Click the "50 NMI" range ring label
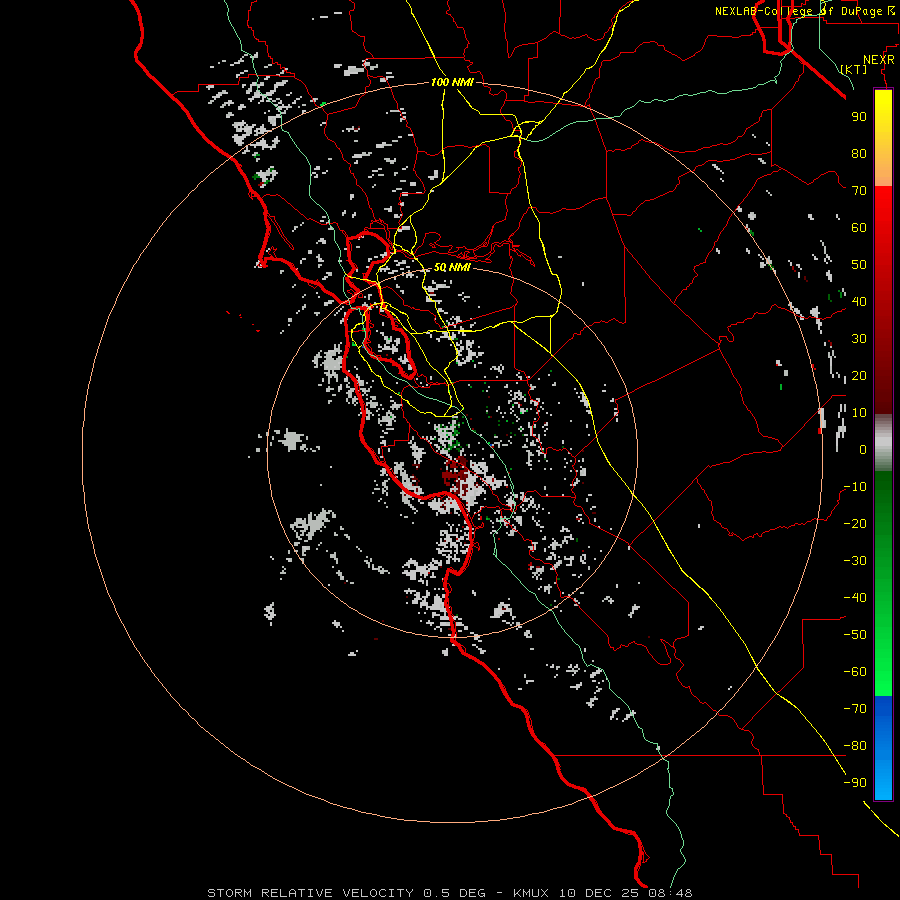This screenshot has height=900, width=900. [x=452, y=267]
